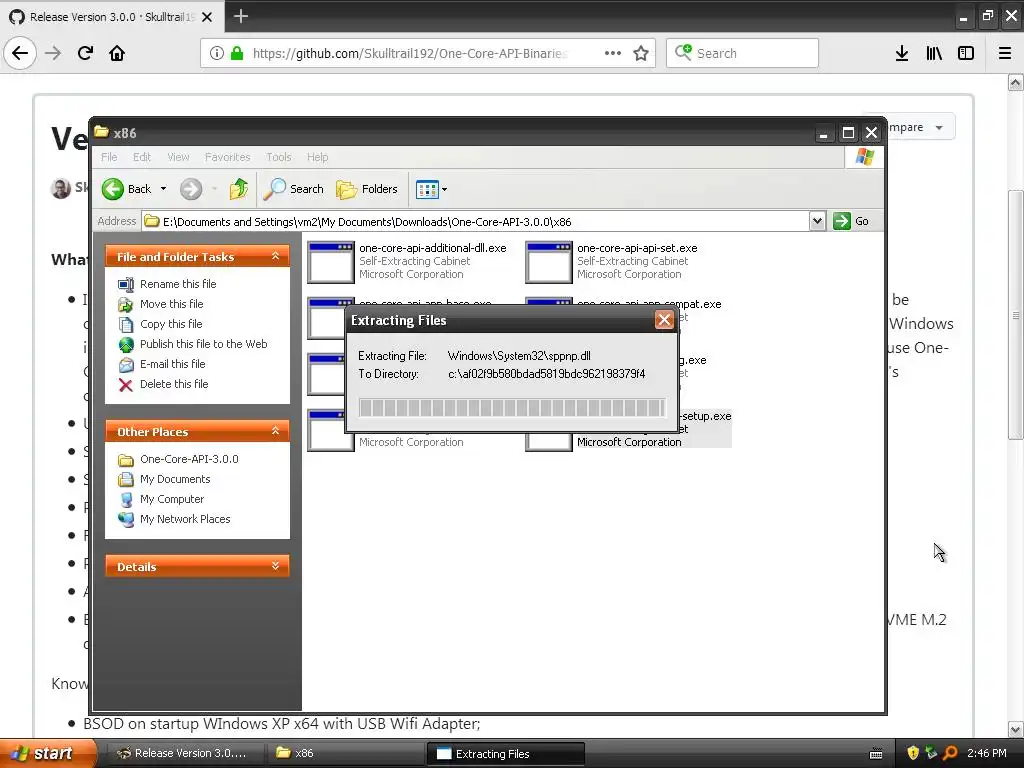Open a new Firefox tab
1024x768 pixels.
240,16
